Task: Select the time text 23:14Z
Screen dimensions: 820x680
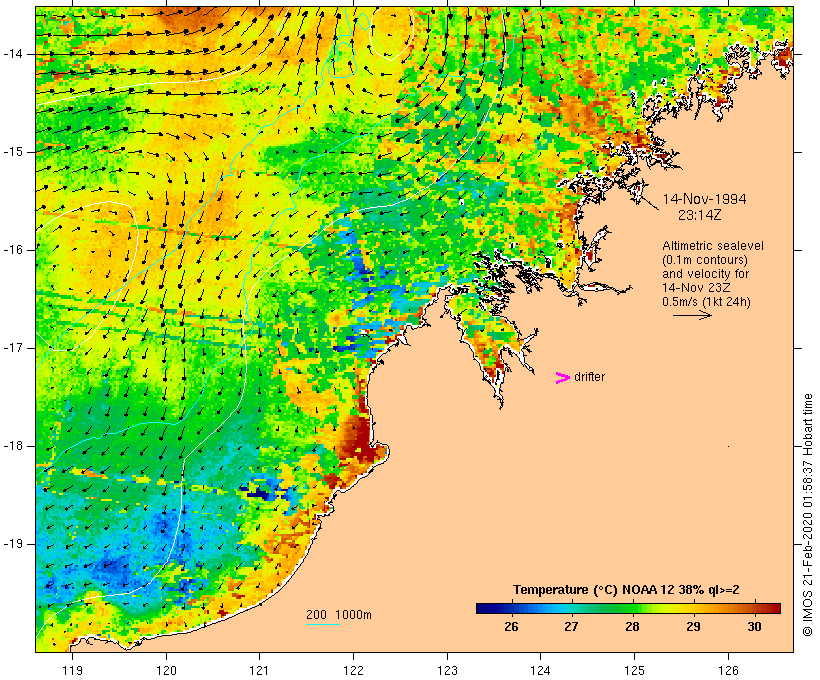Action: (699, 215)
